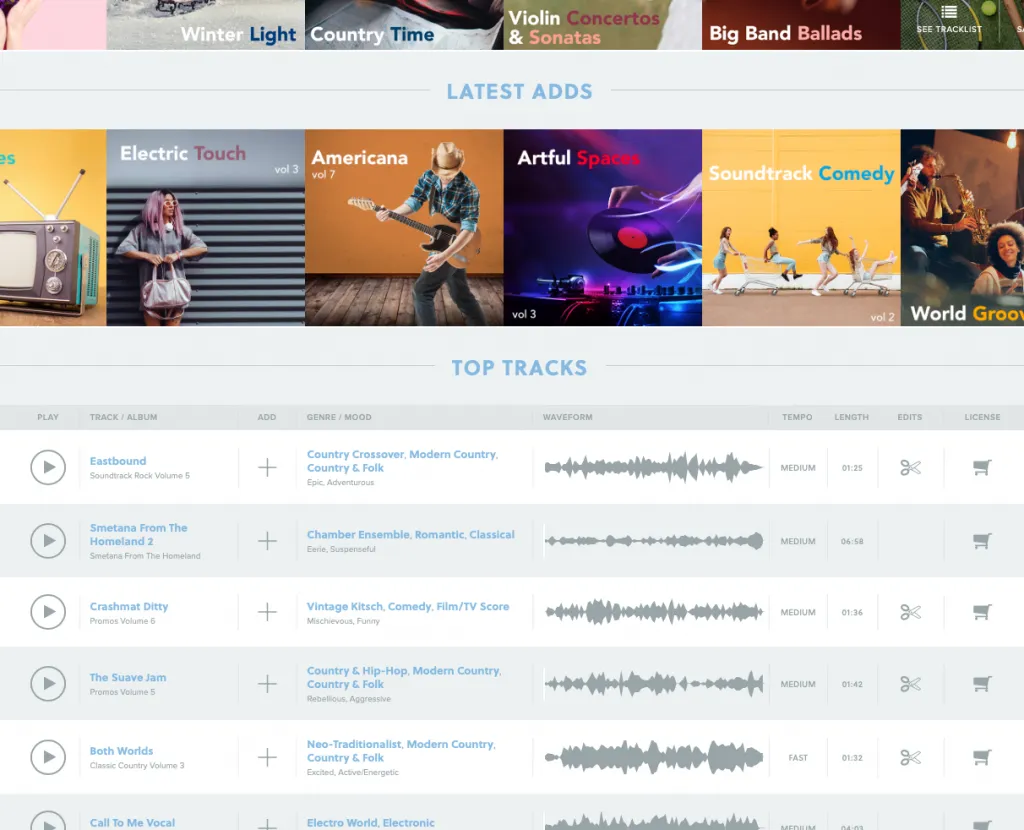
Task: Open album Promos Volume 6
Action: coord(122,621)
